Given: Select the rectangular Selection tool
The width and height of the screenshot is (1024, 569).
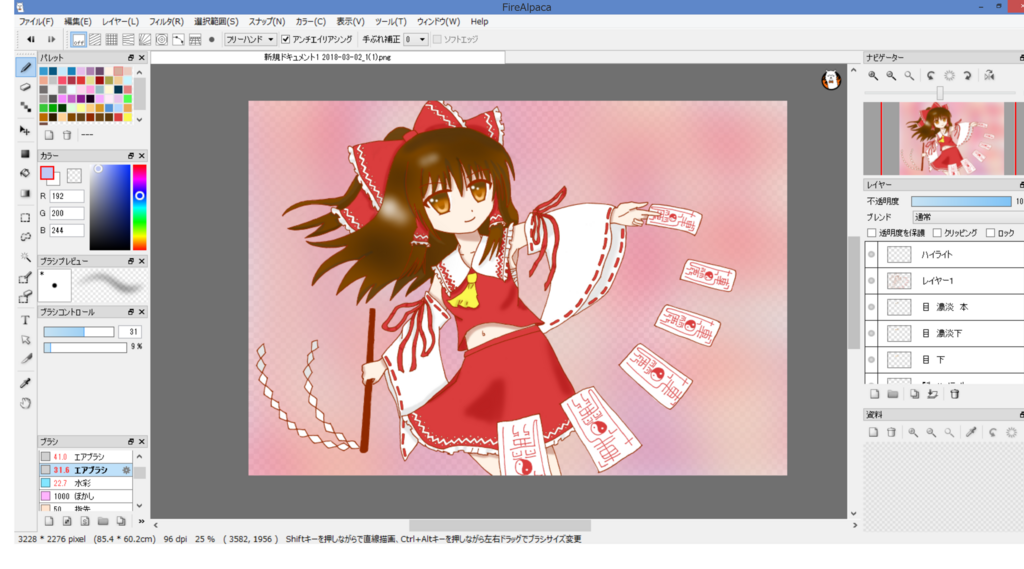Looking at the screenshot, I should point(25,218).
